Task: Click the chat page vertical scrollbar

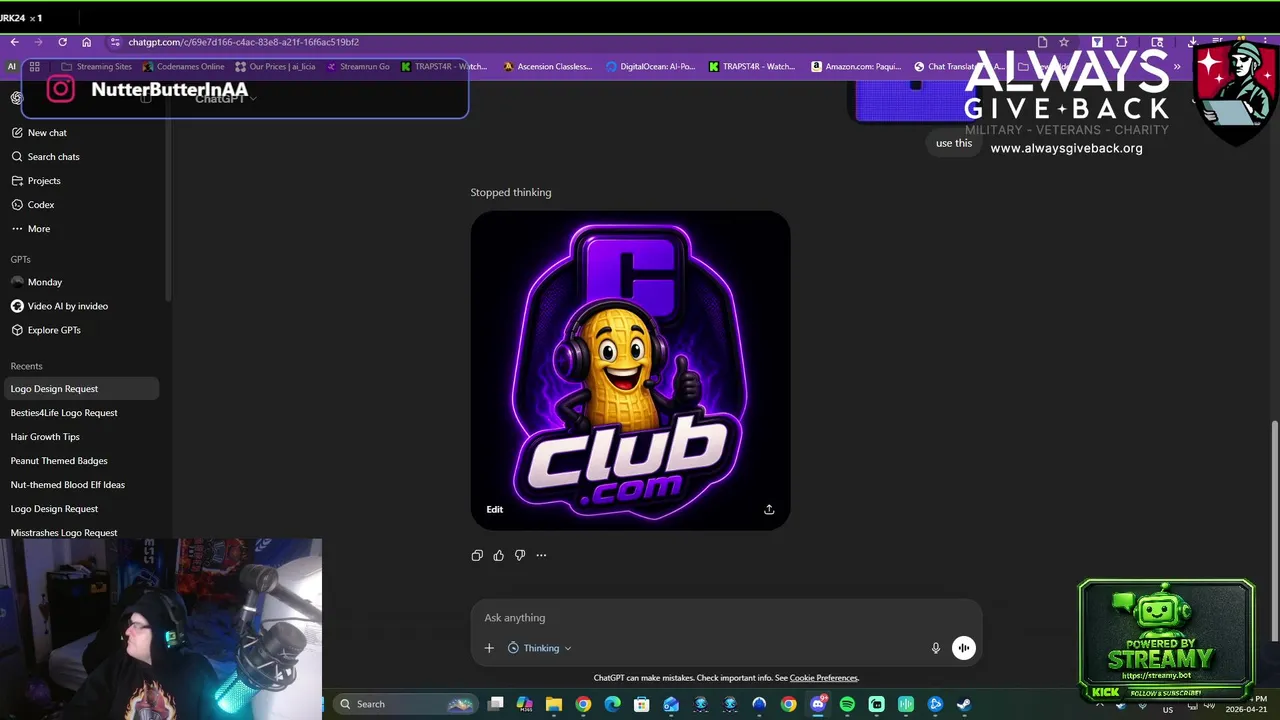Action: [x=1274, y=530]
